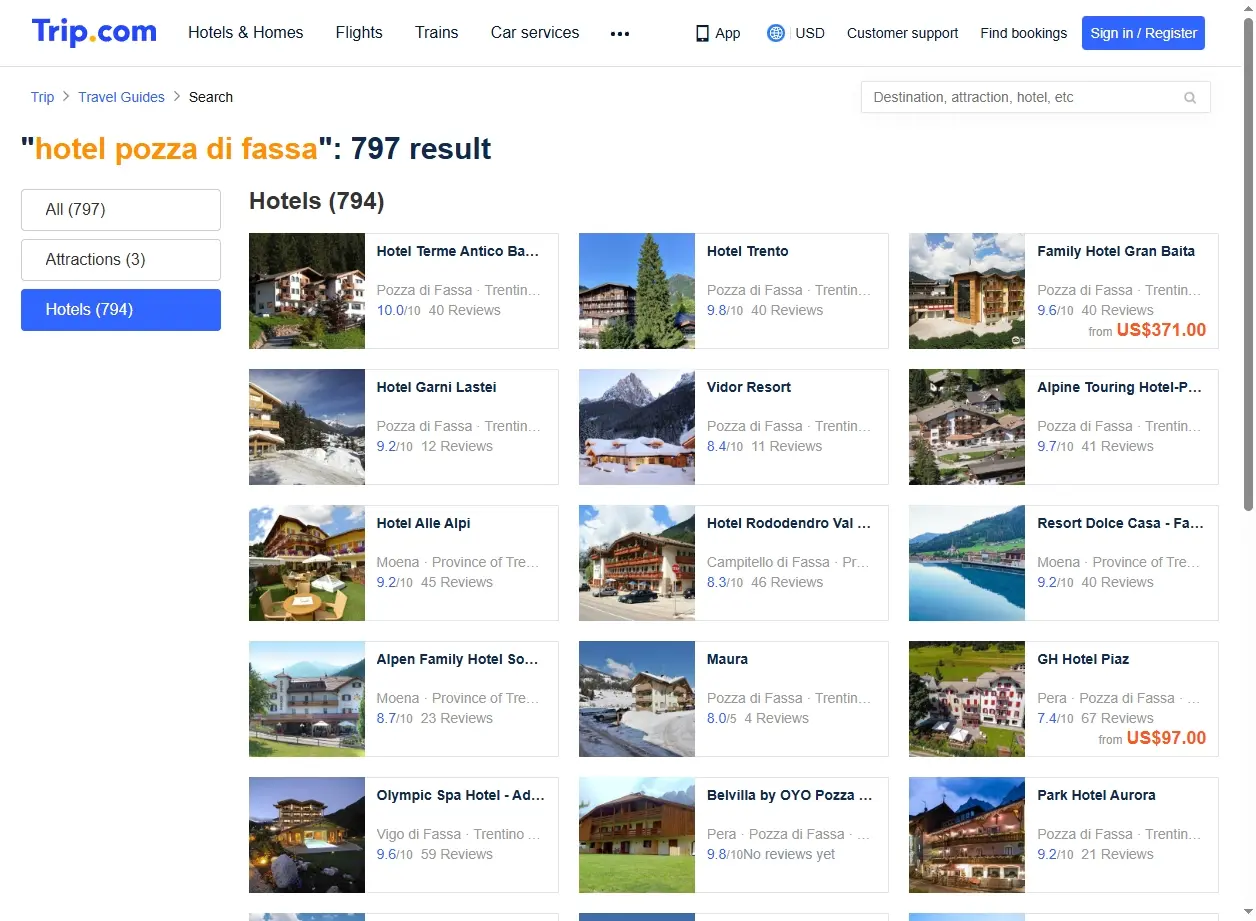Open Hotel Alle Alpi thumbnail

(307, 563)
